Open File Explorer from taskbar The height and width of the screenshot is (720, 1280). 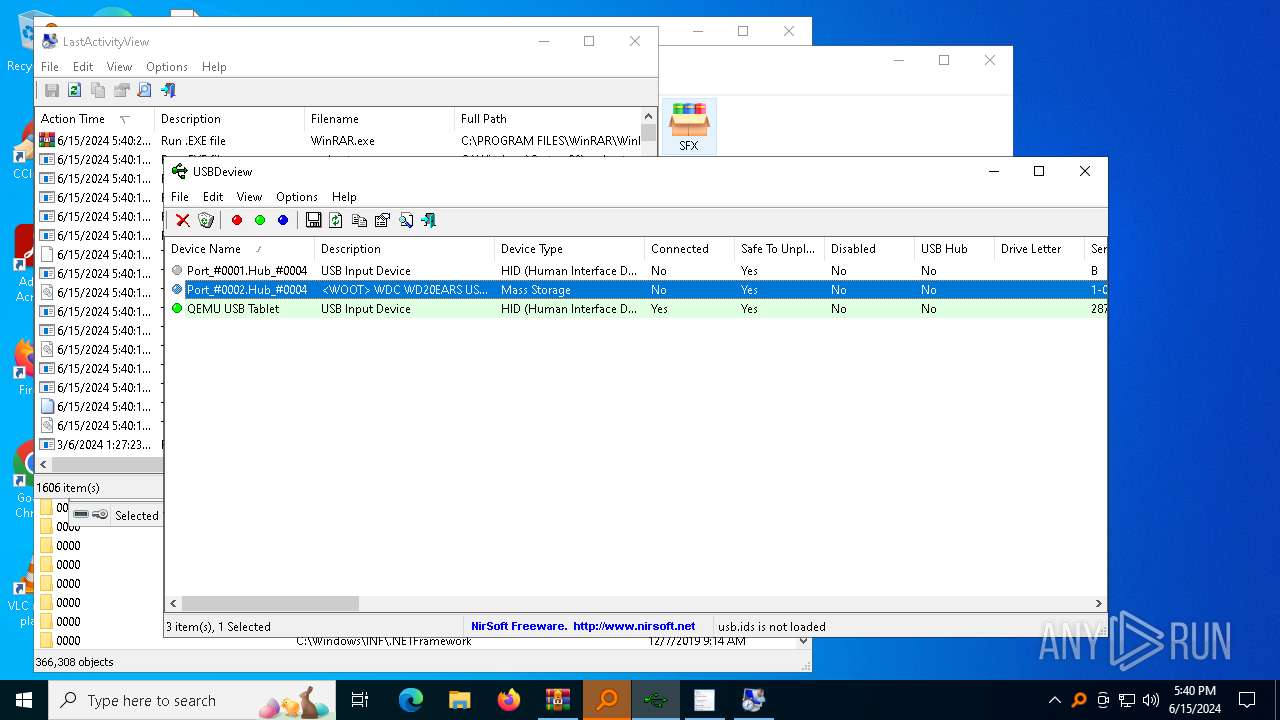[x=460, y=700]
